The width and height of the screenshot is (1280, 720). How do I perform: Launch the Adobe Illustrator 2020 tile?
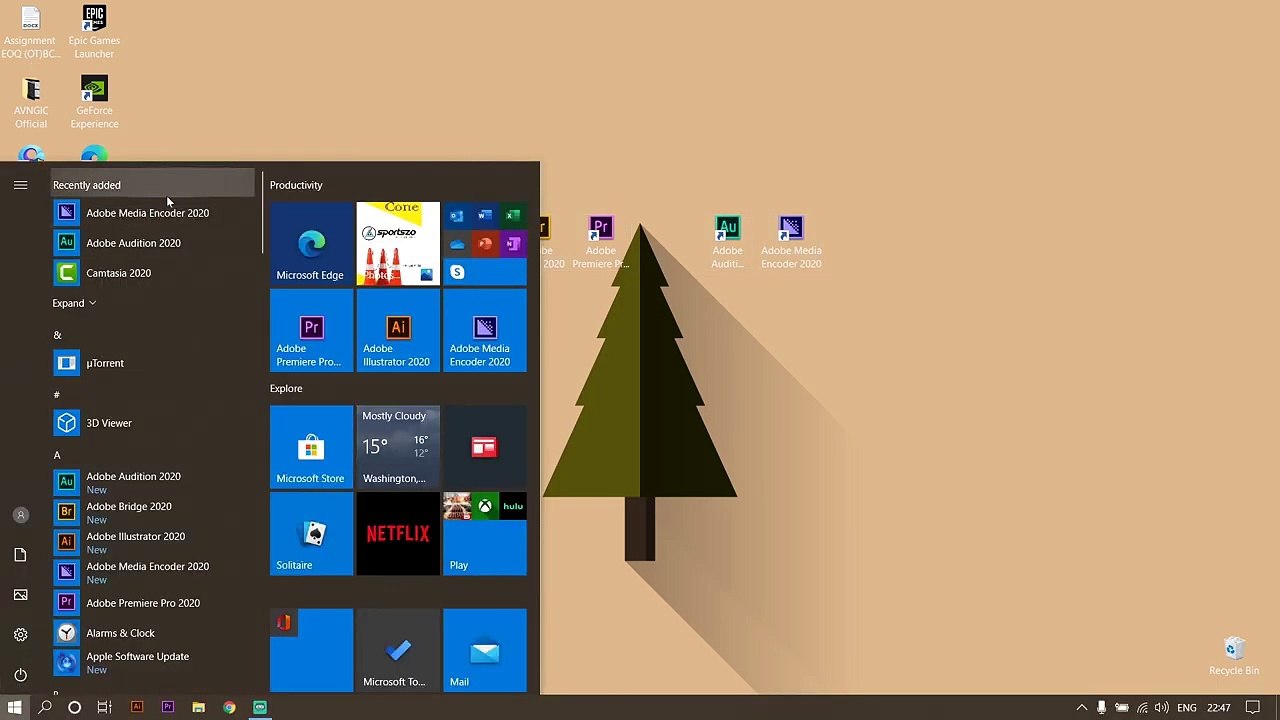(398, 331)
